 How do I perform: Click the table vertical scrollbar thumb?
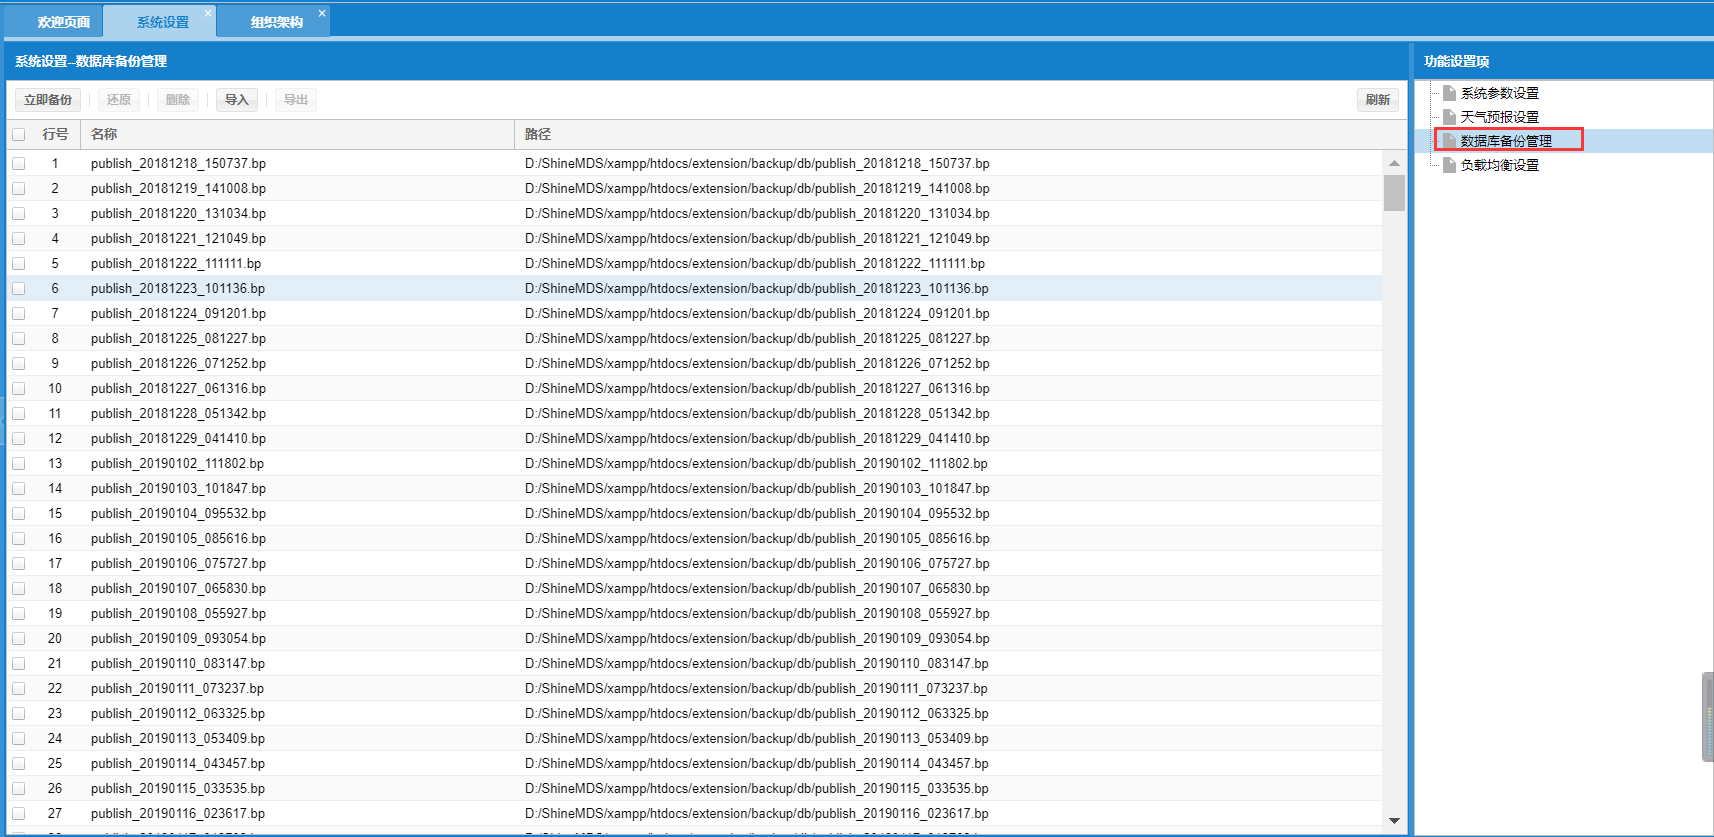click(1394, 193)
